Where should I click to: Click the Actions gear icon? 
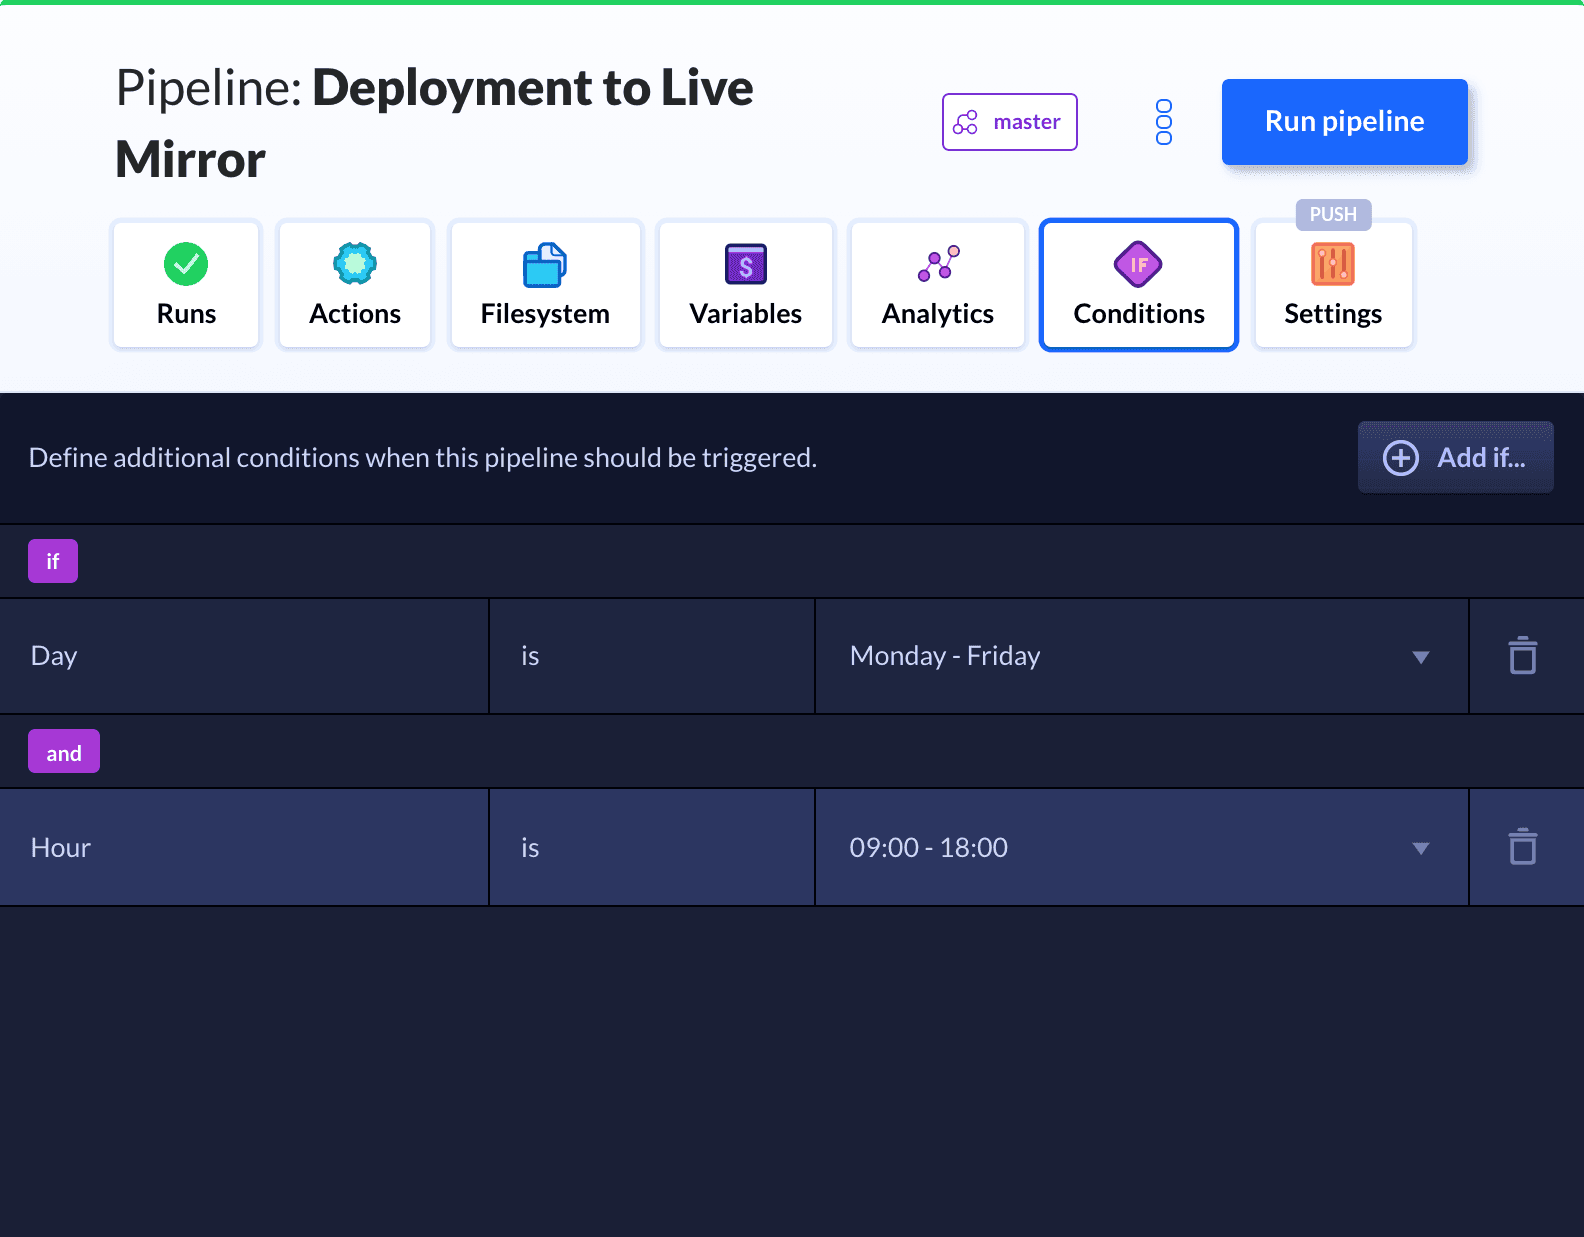coord(355,264)
